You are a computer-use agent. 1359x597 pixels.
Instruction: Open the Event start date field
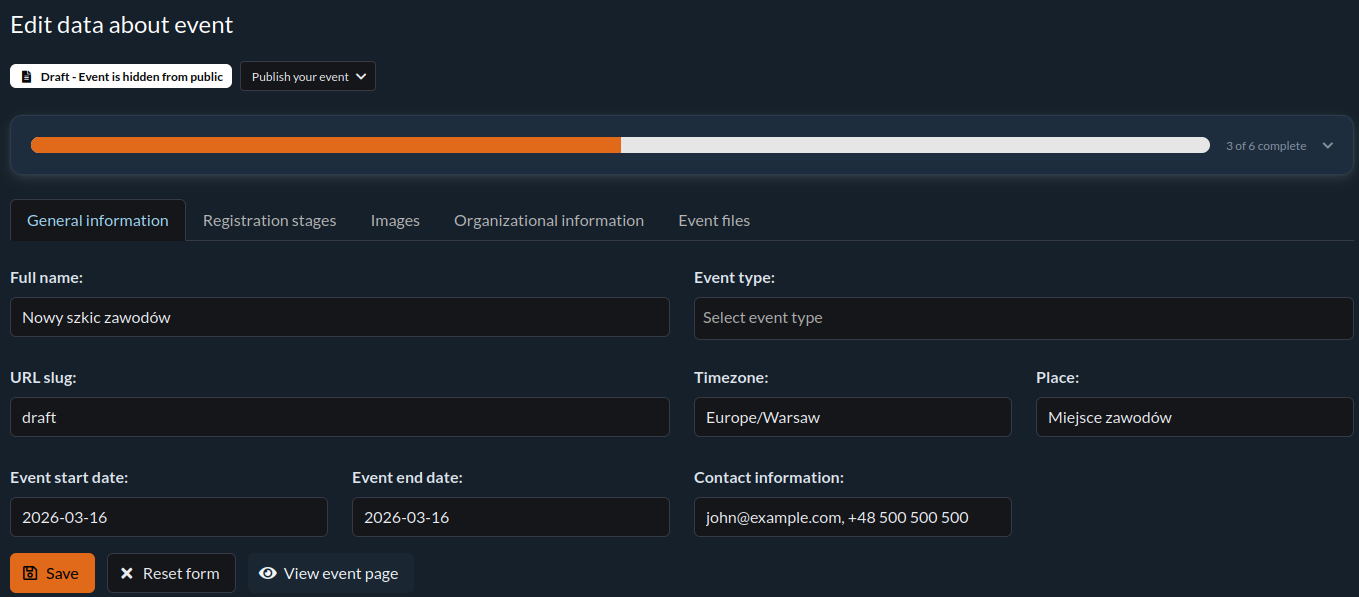tap(168, 517)
